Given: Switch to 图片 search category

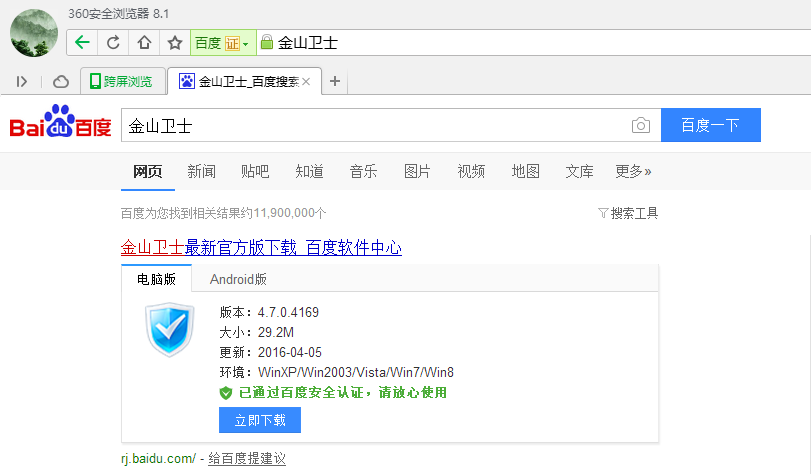Looking at the screenshot, I should 417,171.
